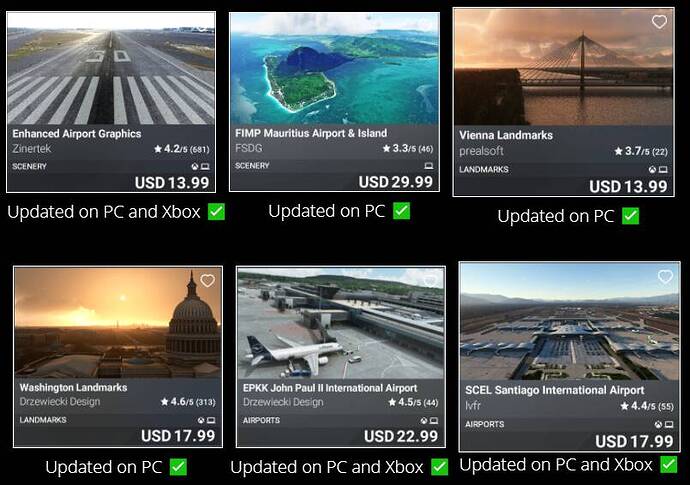The height and width of the screenshot is (485, 690).
Task: Click green checkmark under Washington Landmarks
Action: (x=178, y=467)
